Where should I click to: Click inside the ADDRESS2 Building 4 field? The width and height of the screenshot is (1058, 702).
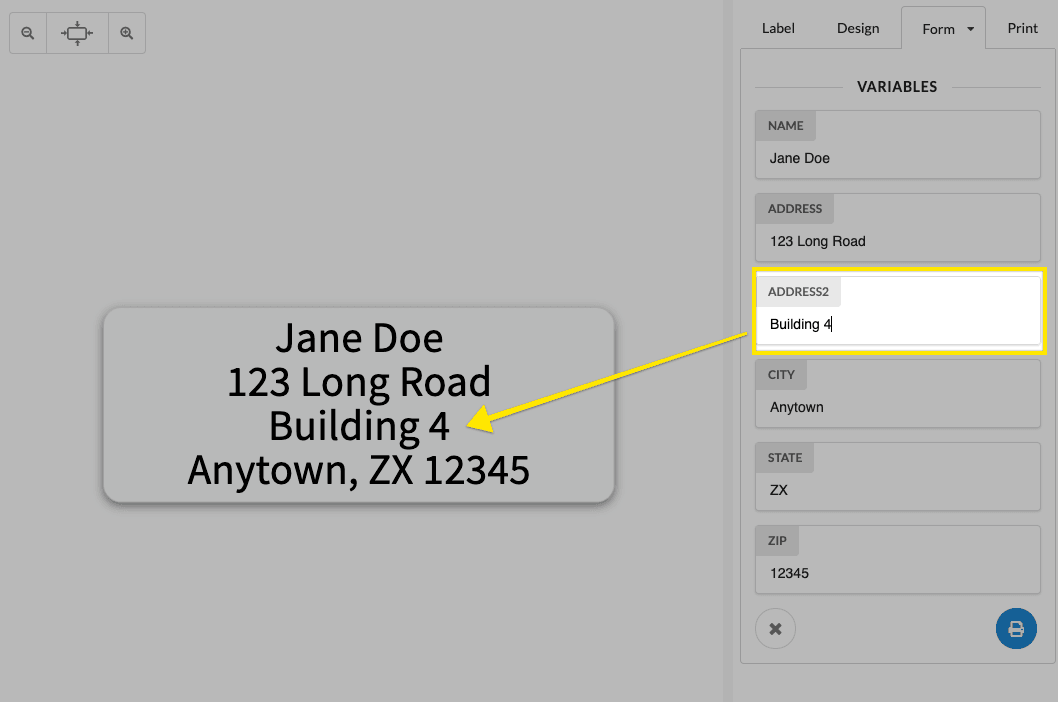[897, 324]
